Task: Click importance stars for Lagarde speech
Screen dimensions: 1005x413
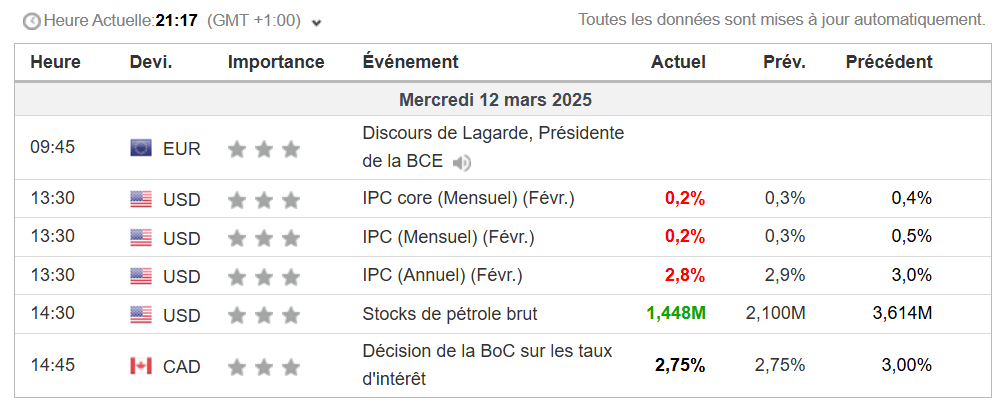Action: point(264,149)
